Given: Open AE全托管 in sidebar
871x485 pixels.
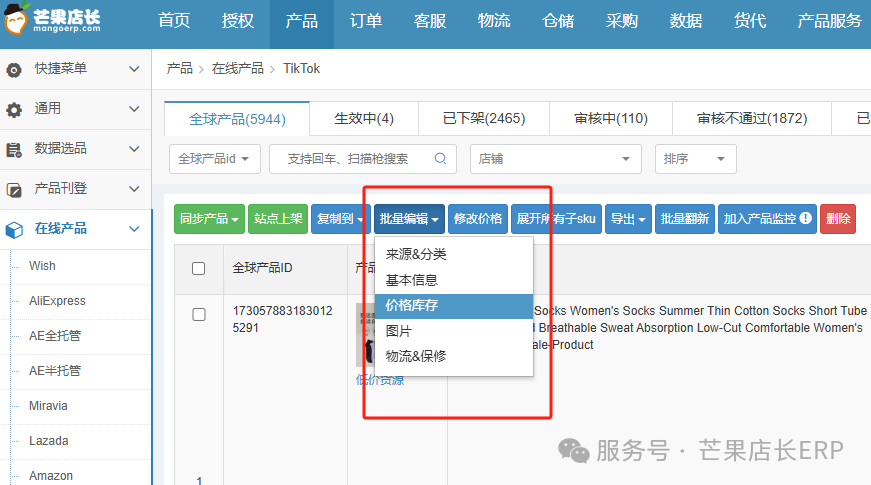Looking at the screenshot, I should [55, 336].
